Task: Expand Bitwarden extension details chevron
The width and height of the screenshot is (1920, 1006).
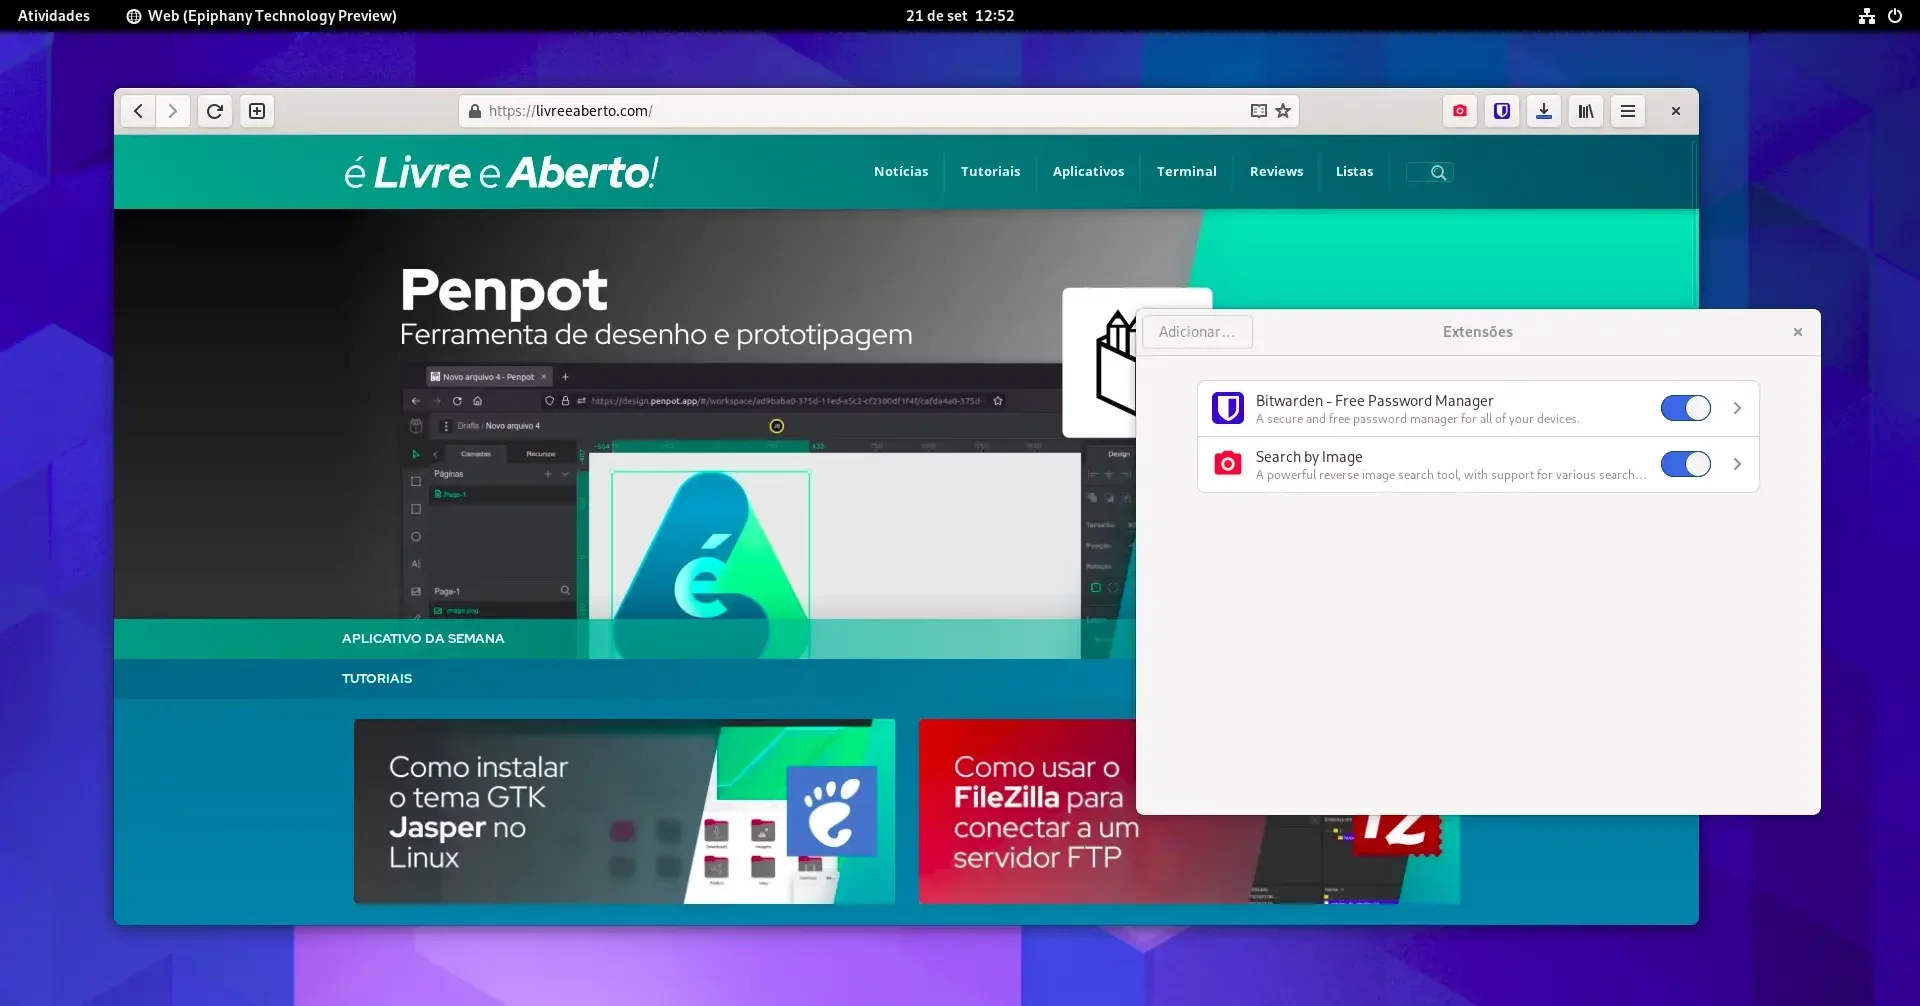Action: coord(1737,408)
